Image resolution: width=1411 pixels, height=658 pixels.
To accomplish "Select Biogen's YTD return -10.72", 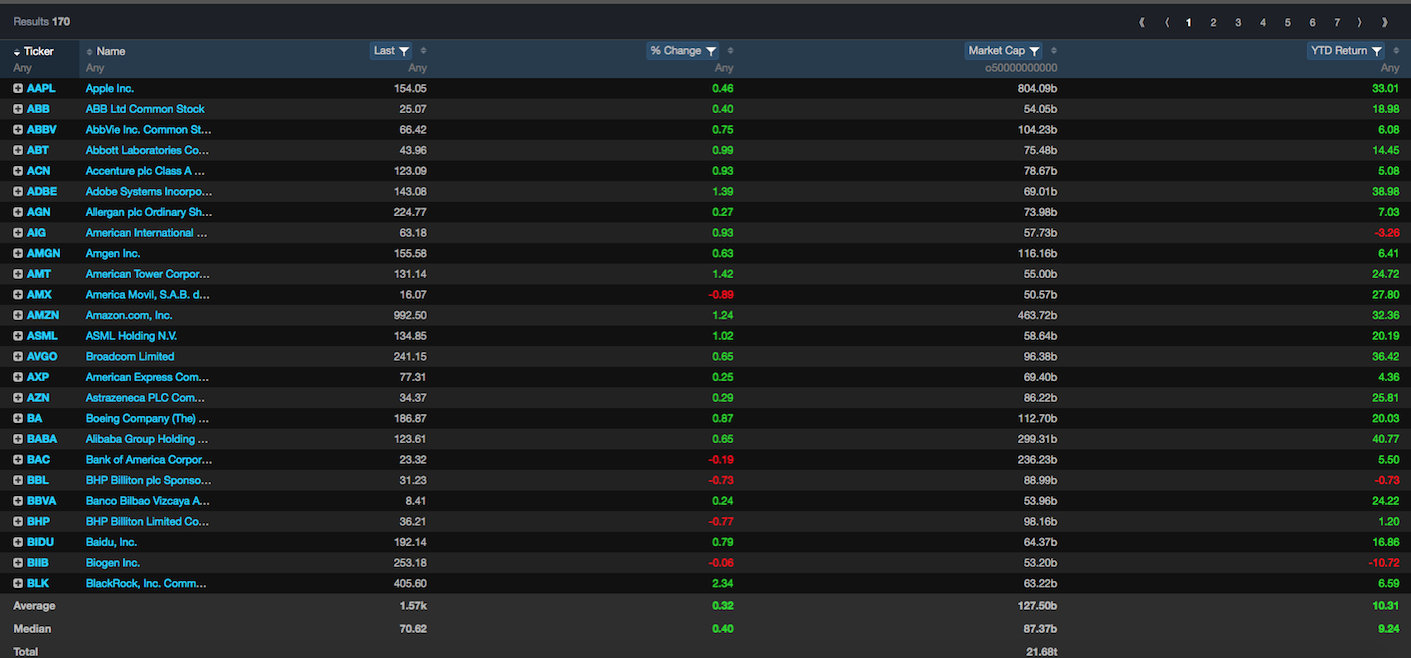I will click(x=1383, y=563).
